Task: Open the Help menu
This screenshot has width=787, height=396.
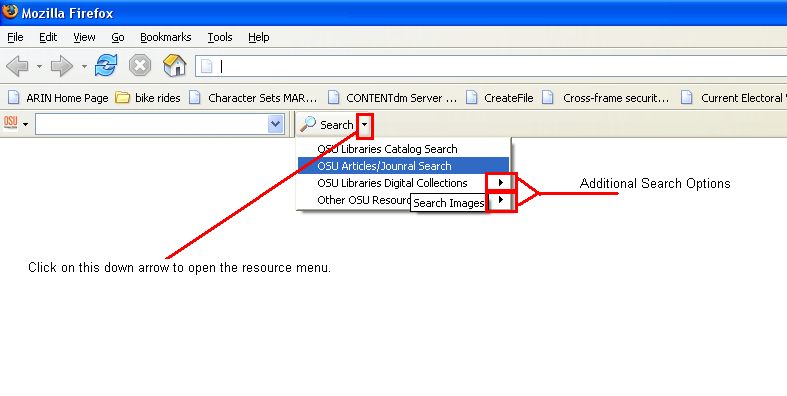Action: coord(258,37)
